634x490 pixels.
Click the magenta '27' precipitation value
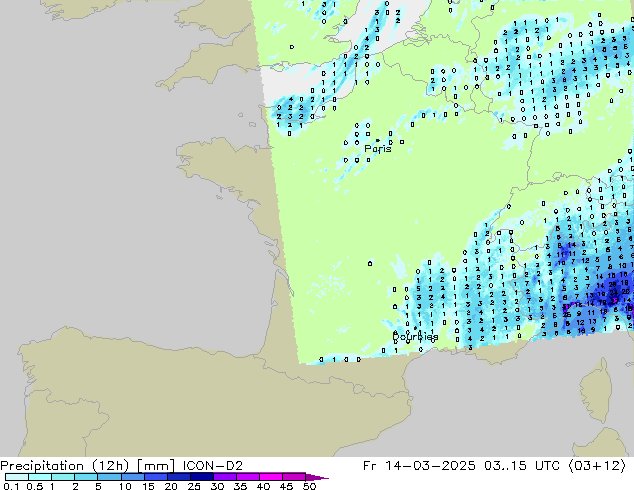tap(615, 301)
